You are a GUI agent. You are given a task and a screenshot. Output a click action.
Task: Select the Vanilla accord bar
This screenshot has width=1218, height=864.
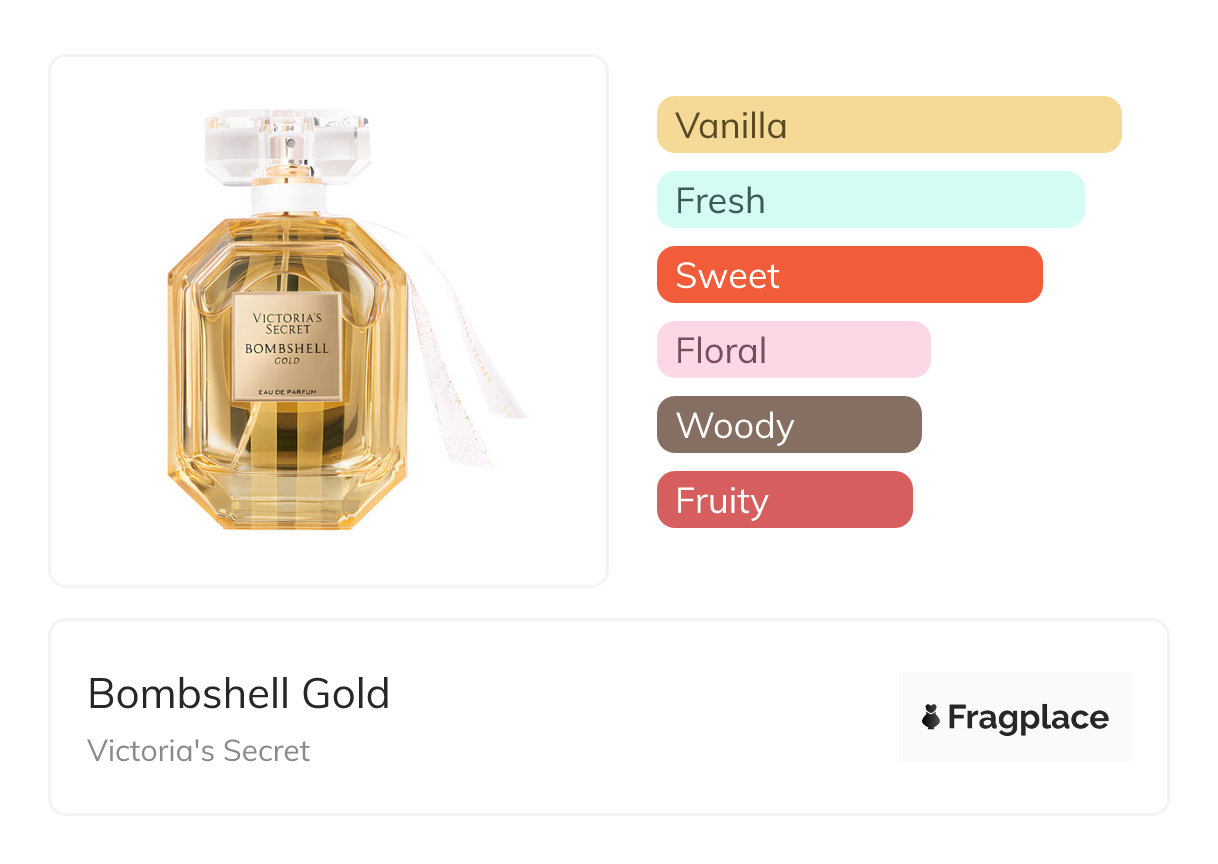(x=888, y=125)
